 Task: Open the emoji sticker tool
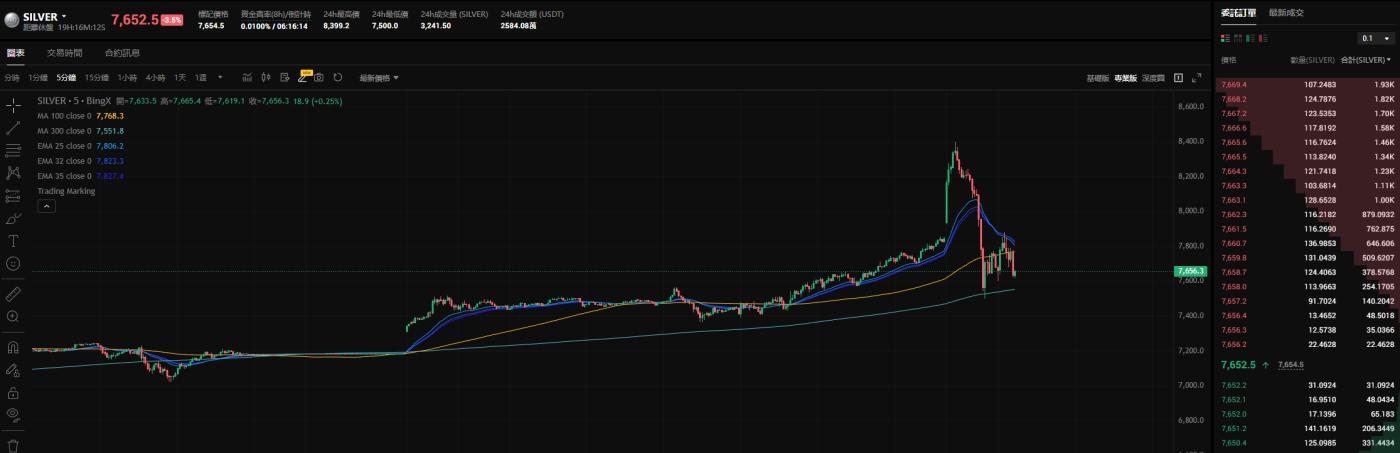[x=13, y=263]
